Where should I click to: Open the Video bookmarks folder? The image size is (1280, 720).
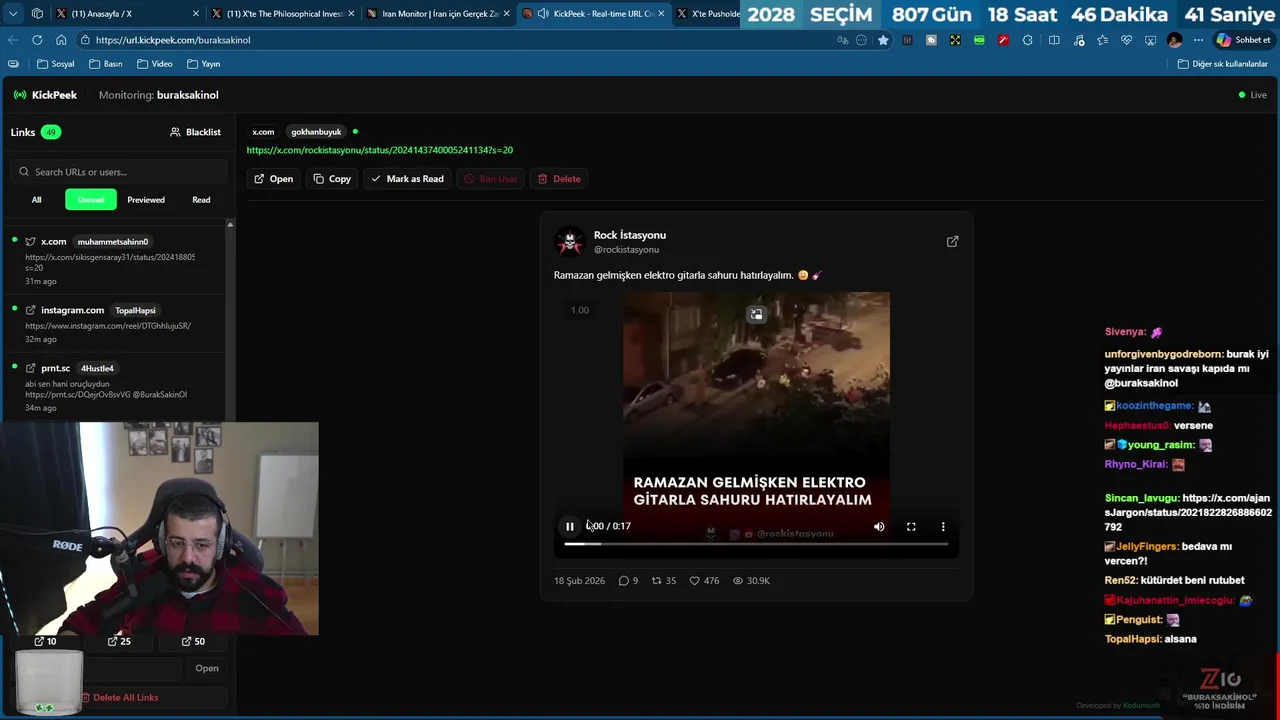click(x=154, y=64)
